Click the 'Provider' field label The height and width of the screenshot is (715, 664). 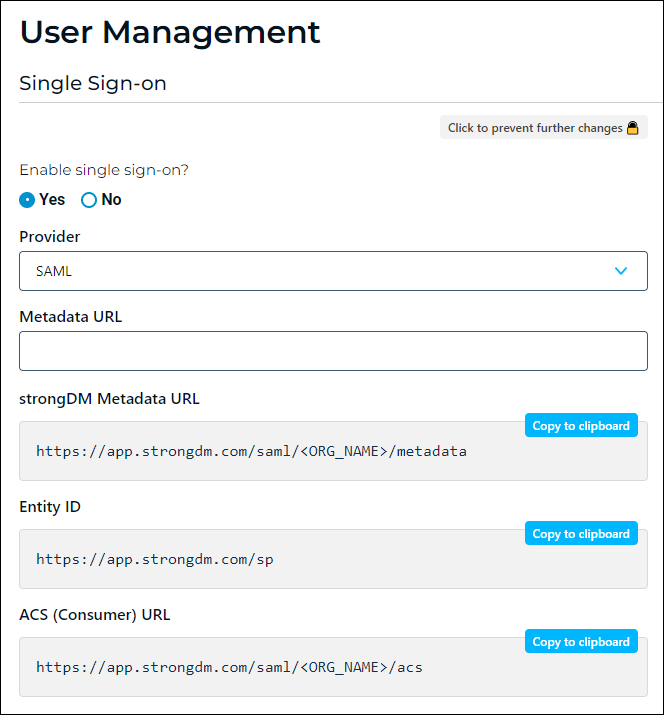pyautogui.click(x=50, y=237)
